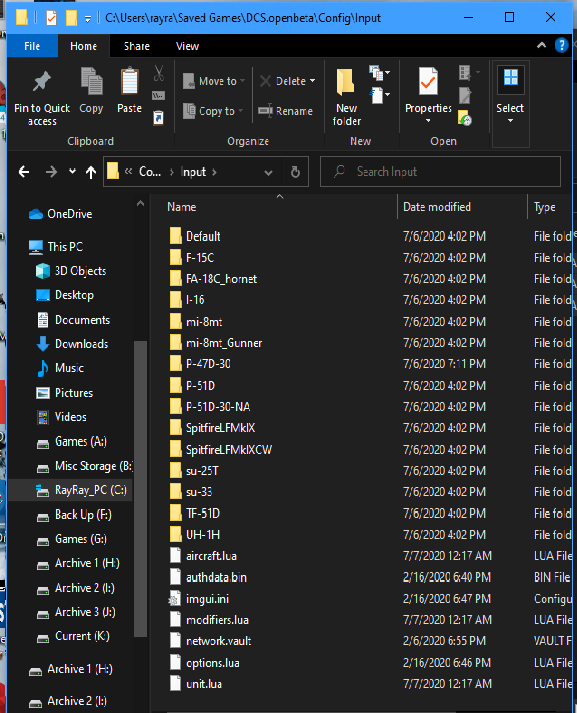Click quick access Properties icon in title bar

[51, 18]
